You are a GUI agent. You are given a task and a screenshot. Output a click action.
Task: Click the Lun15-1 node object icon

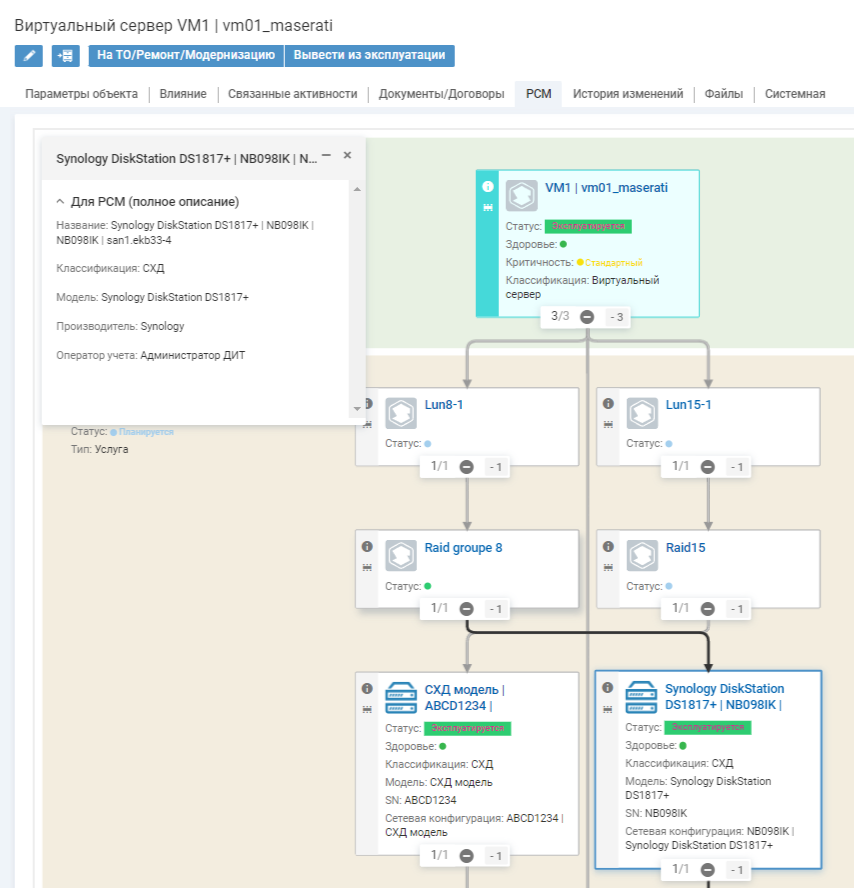642,413
